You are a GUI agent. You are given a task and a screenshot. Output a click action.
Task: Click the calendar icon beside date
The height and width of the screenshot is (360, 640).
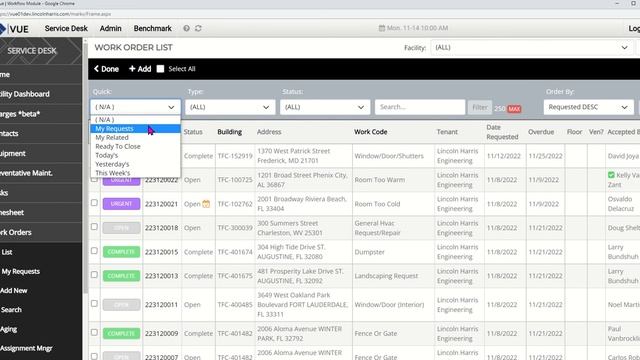(x=382, y=28)
